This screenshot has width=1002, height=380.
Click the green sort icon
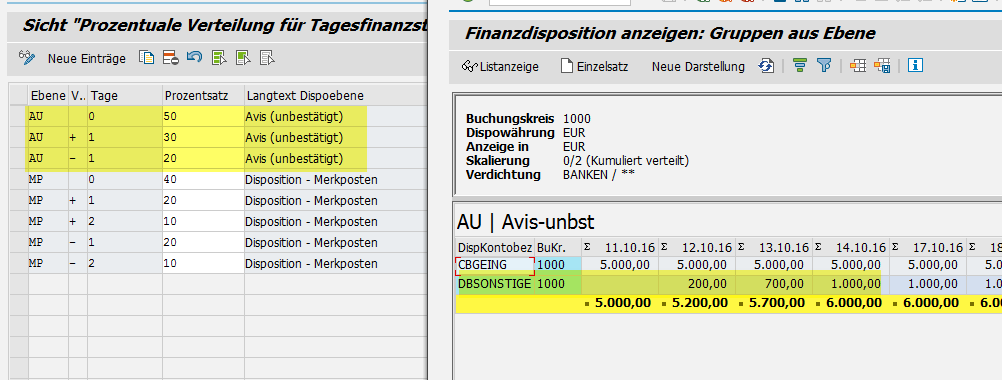pos(799,66)
